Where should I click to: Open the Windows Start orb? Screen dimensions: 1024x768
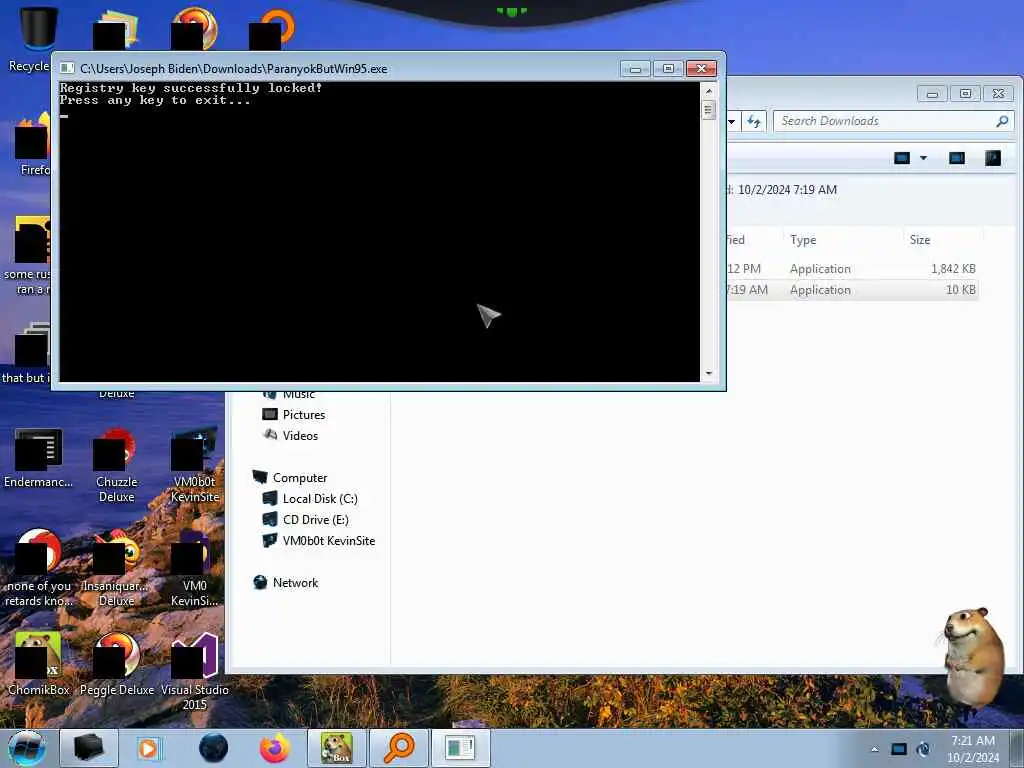click(26, 748)
